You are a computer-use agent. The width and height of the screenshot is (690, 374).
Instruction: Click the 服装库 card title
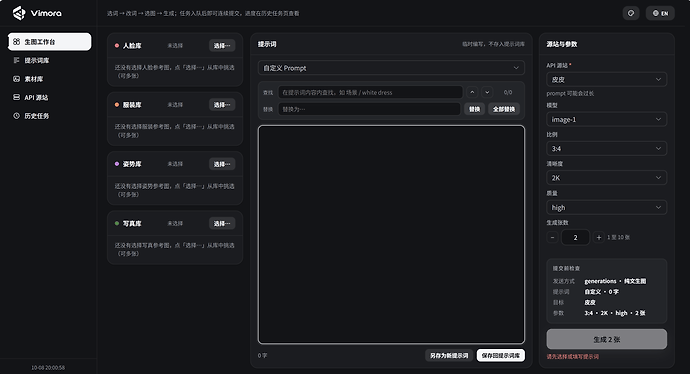tap(132, 105)
